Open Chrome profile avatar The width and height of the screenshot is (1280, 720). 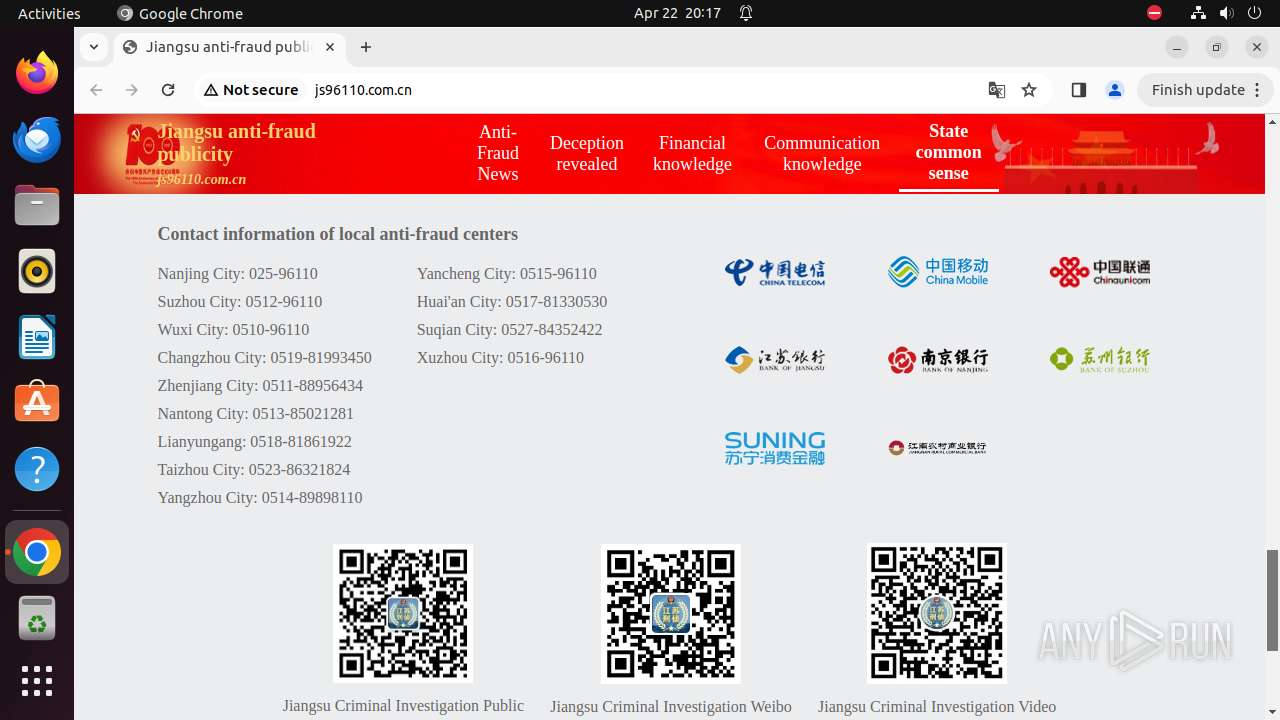(x=1115, y=90)
